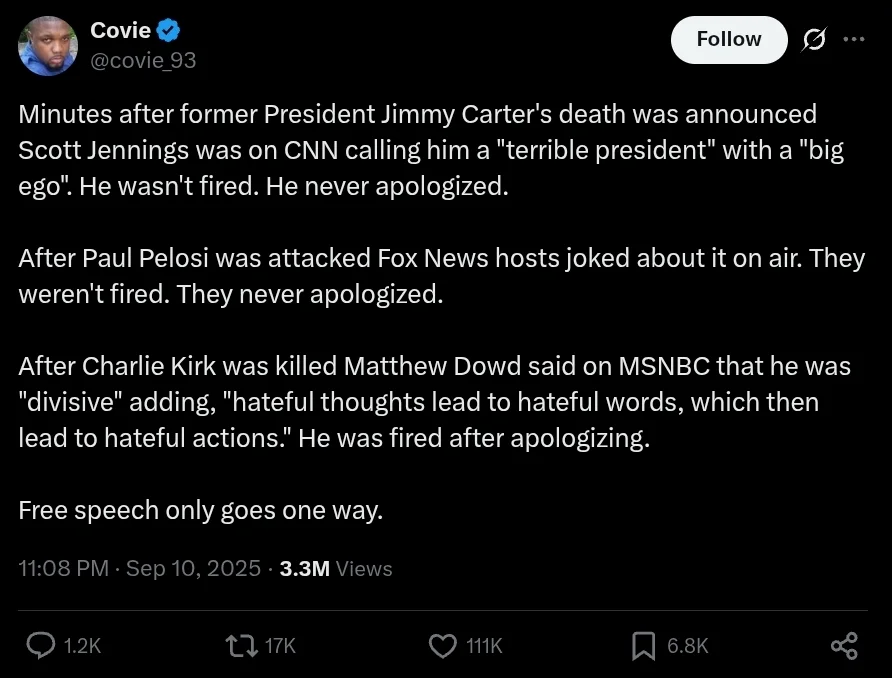Click the reply speech bubble icon
892x678 pixels.
(40, 646)
